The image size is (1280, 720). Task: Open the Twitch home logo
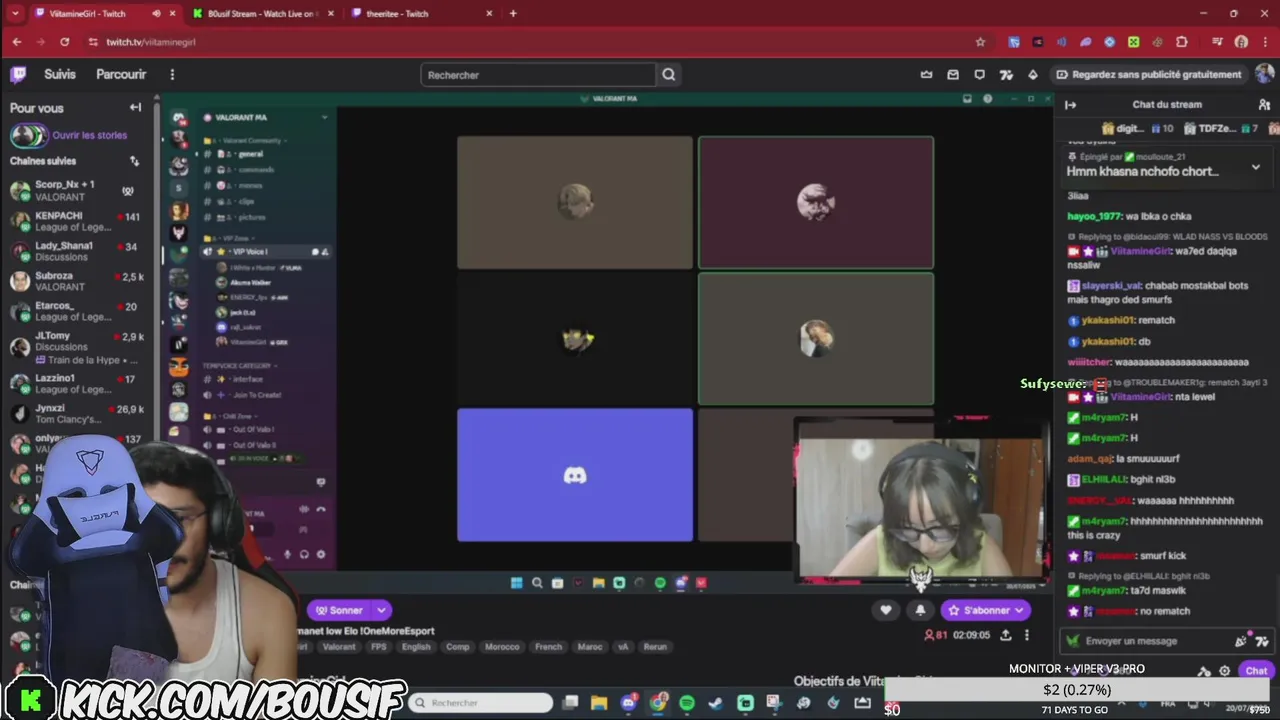pos(18,74)
